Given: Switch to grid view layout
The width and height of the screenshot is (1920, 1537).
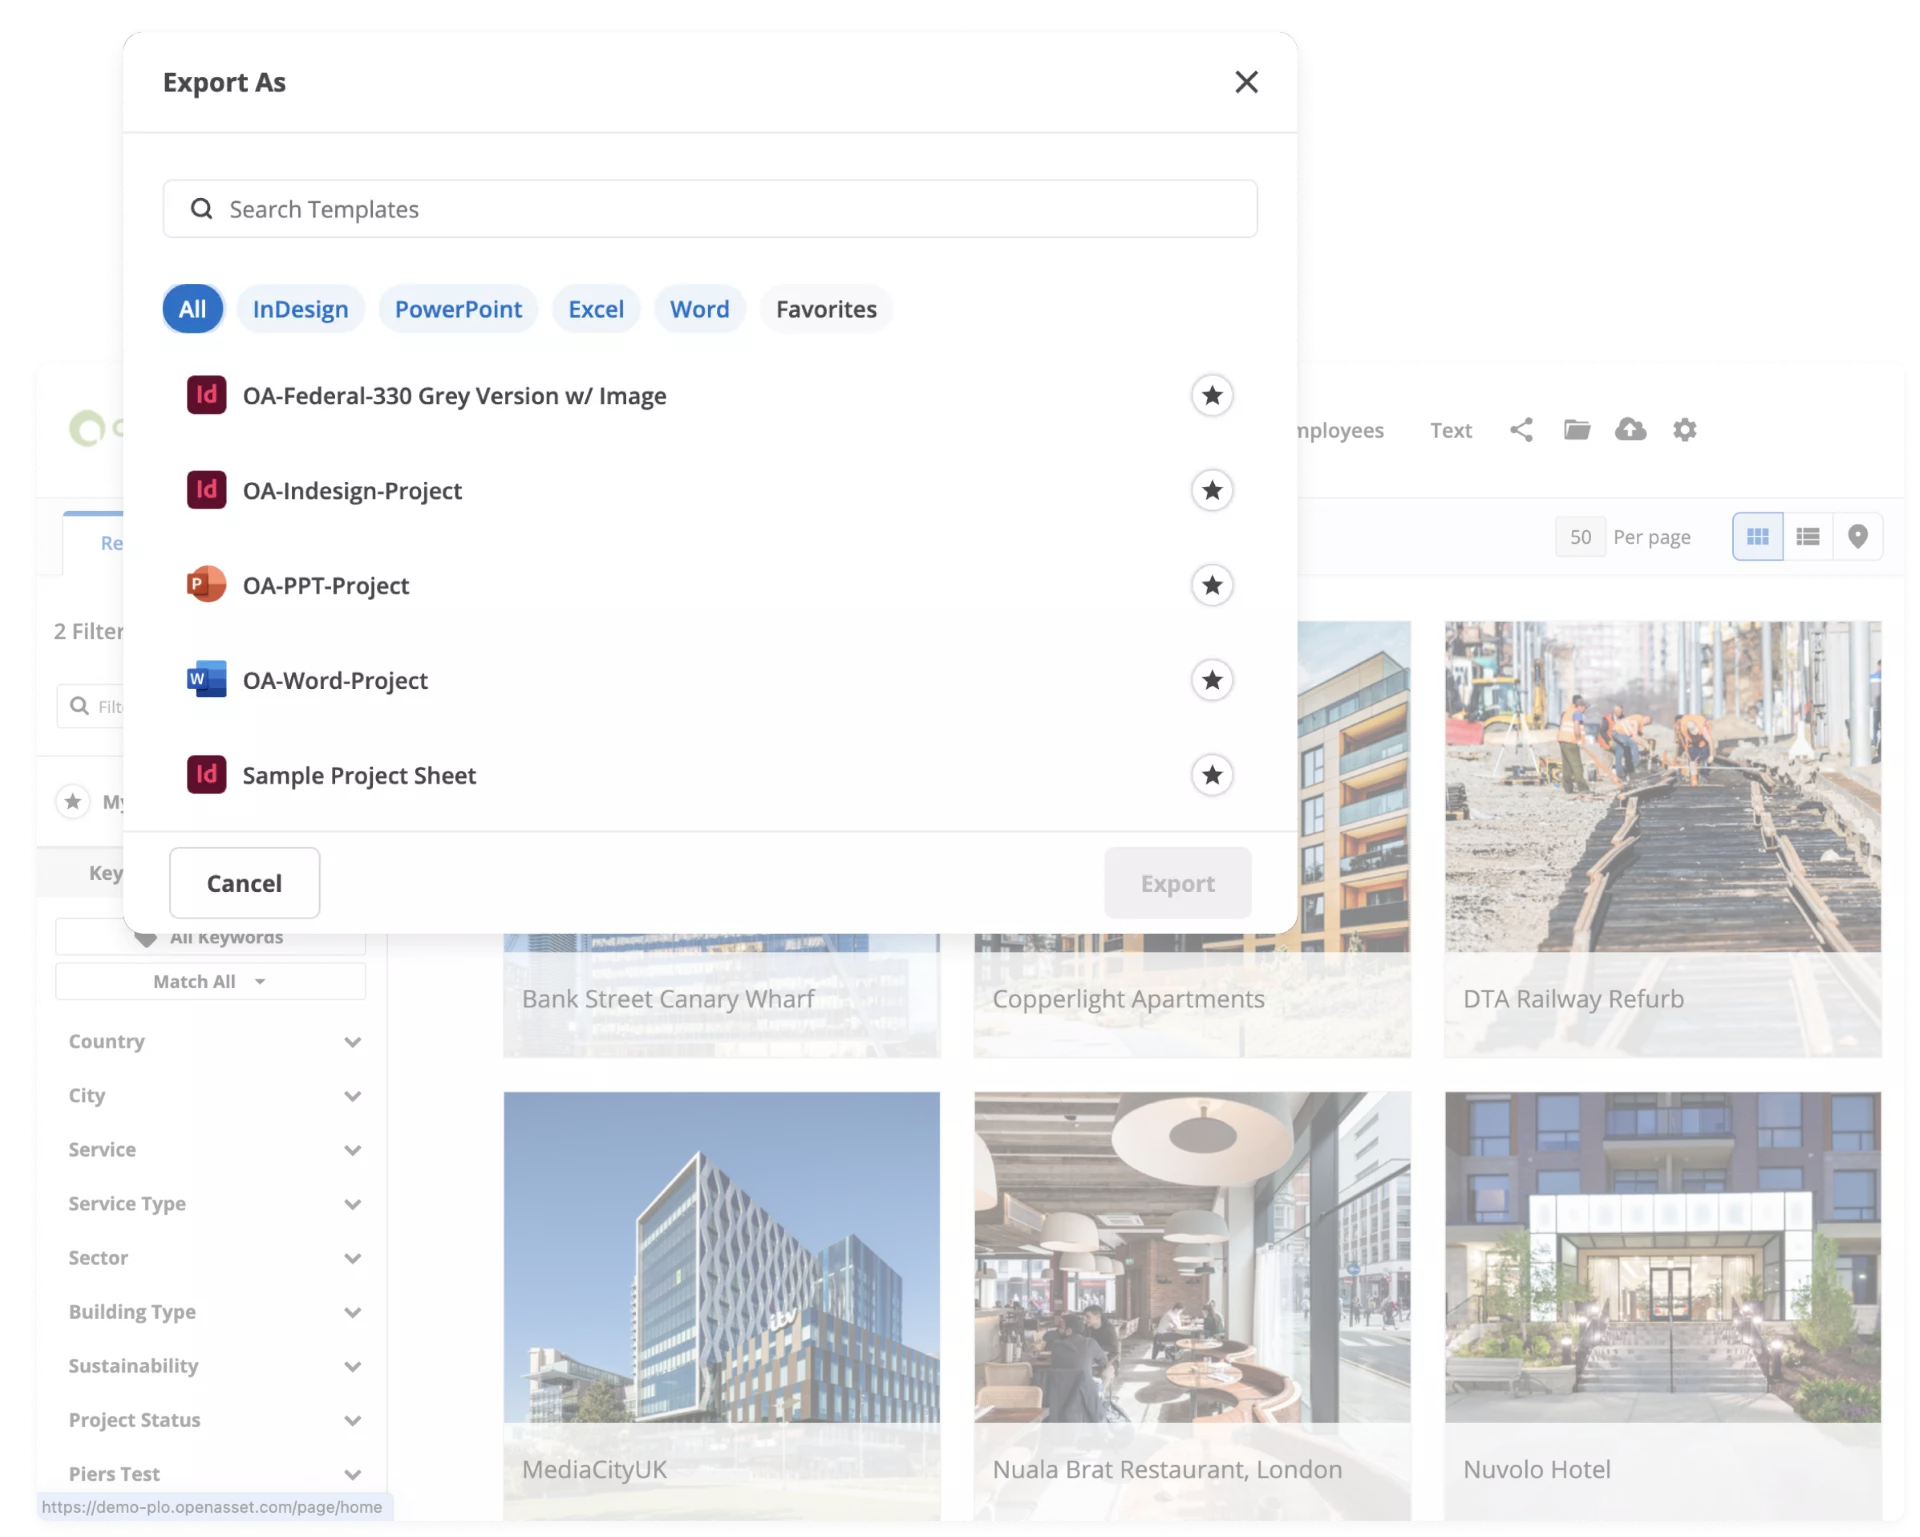Looking at the screenshot, I should point(1757,537).
